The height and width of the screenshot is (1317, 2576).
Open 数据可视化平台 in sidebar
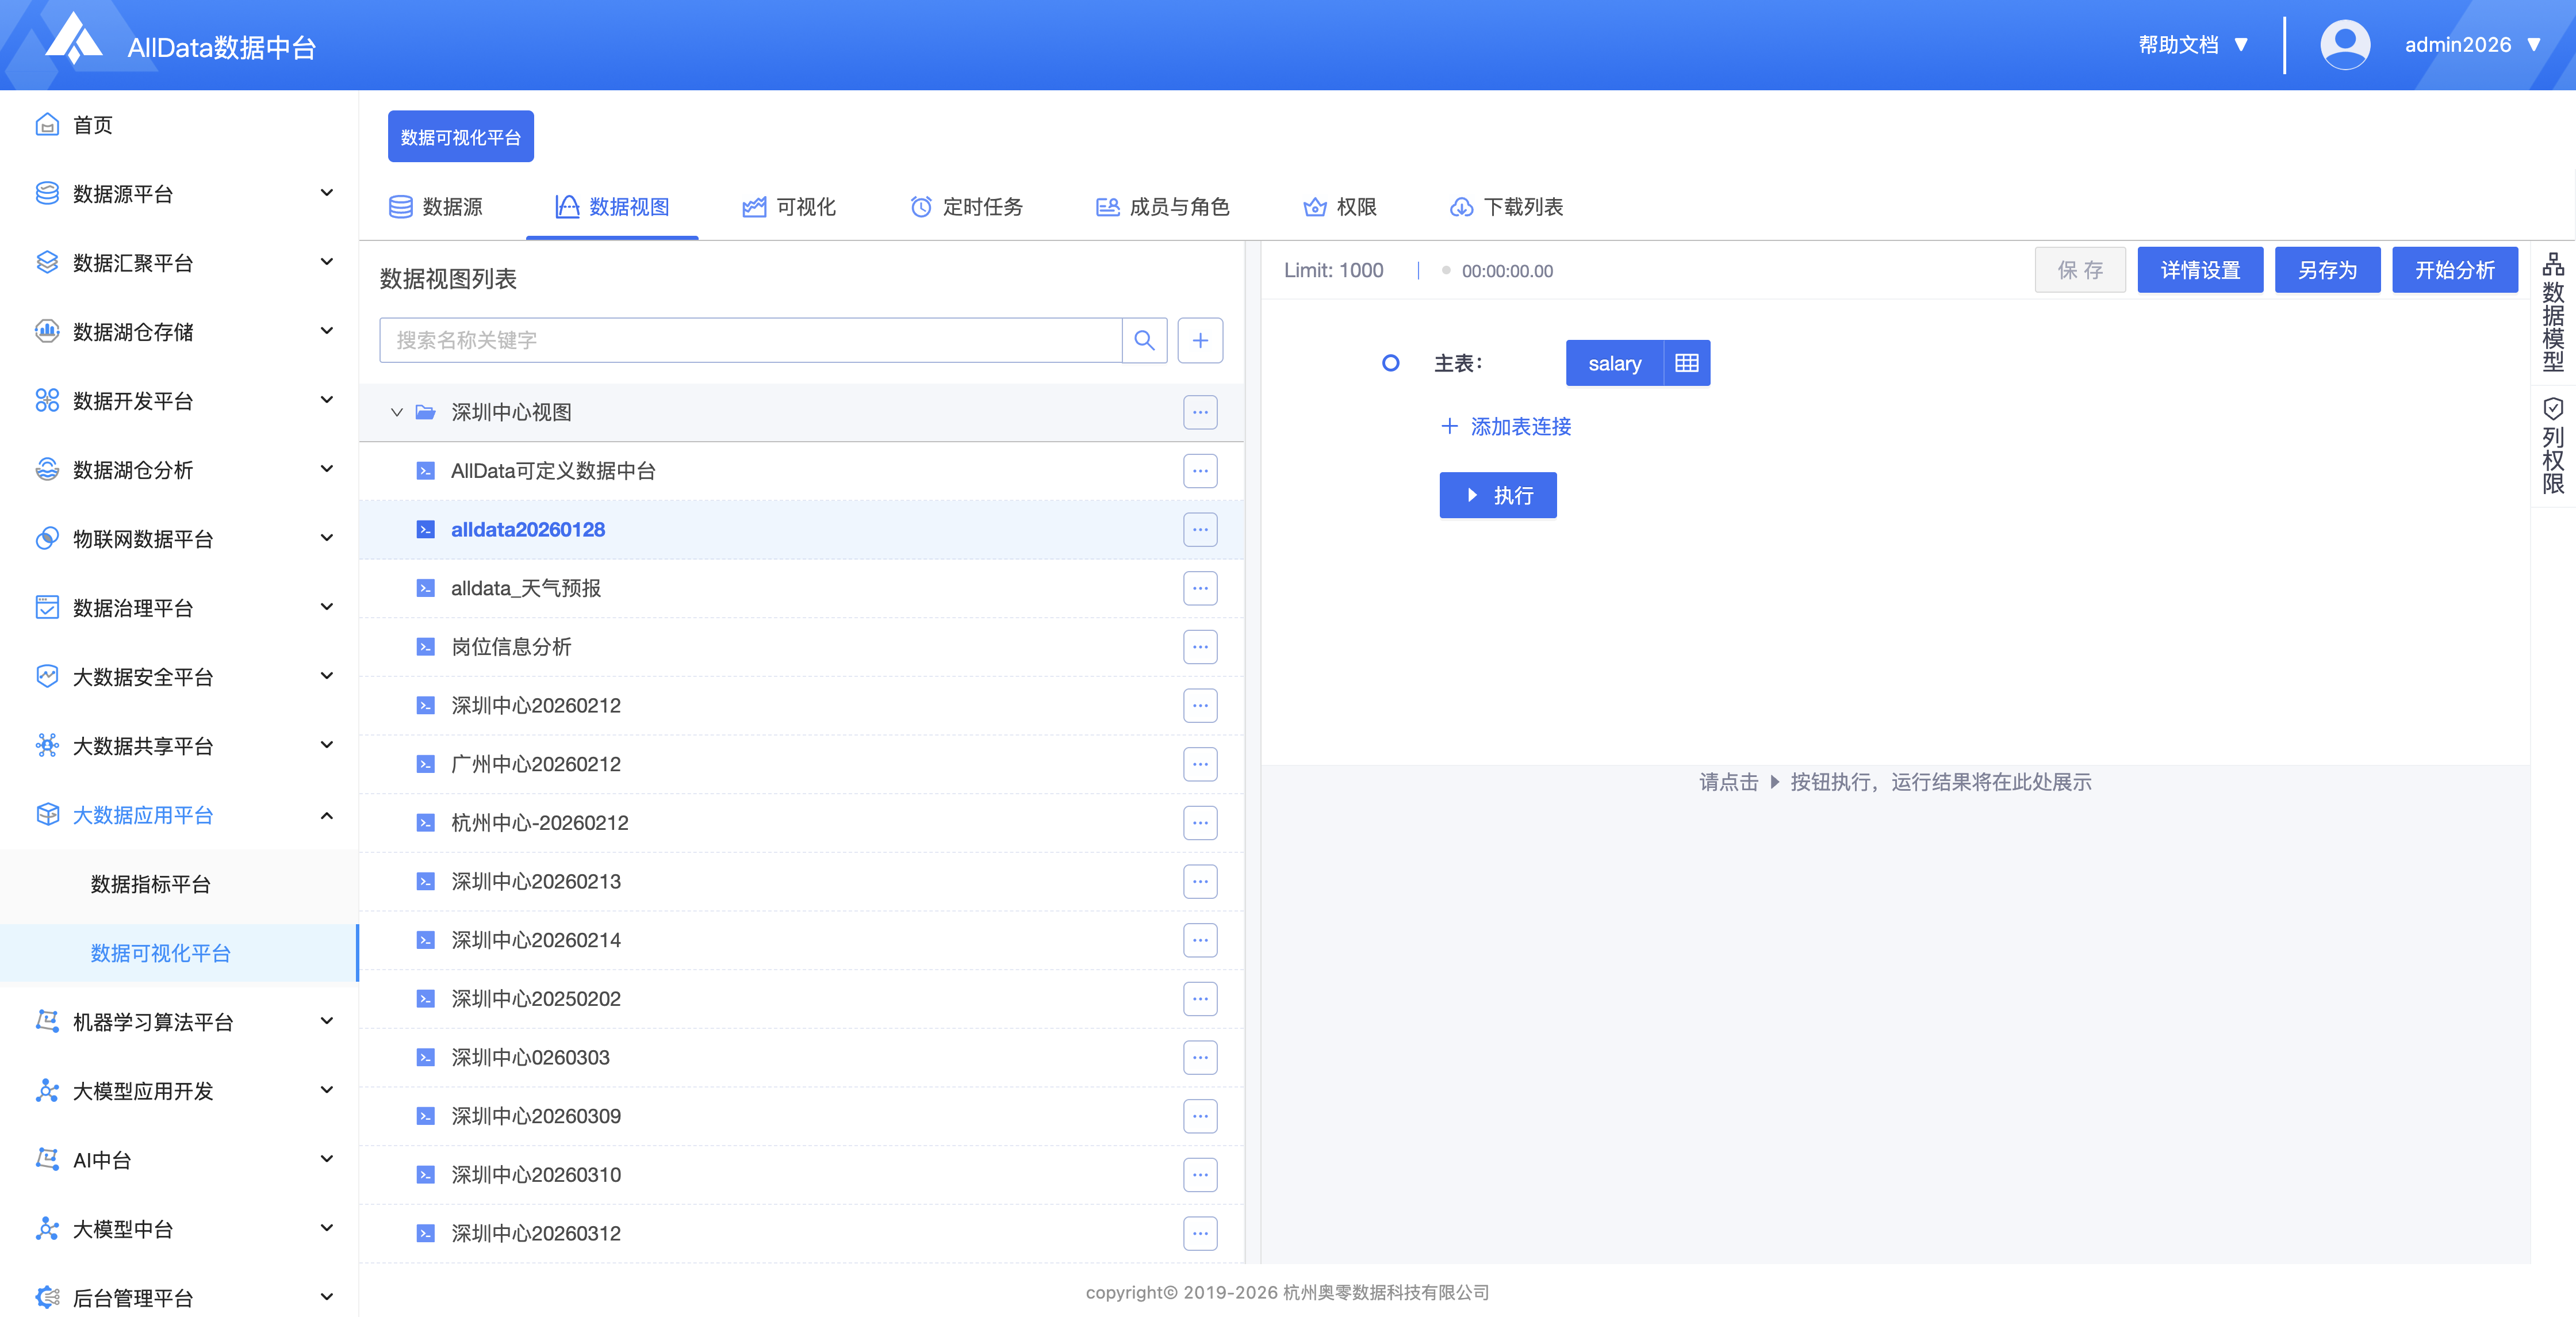point(179,953)
